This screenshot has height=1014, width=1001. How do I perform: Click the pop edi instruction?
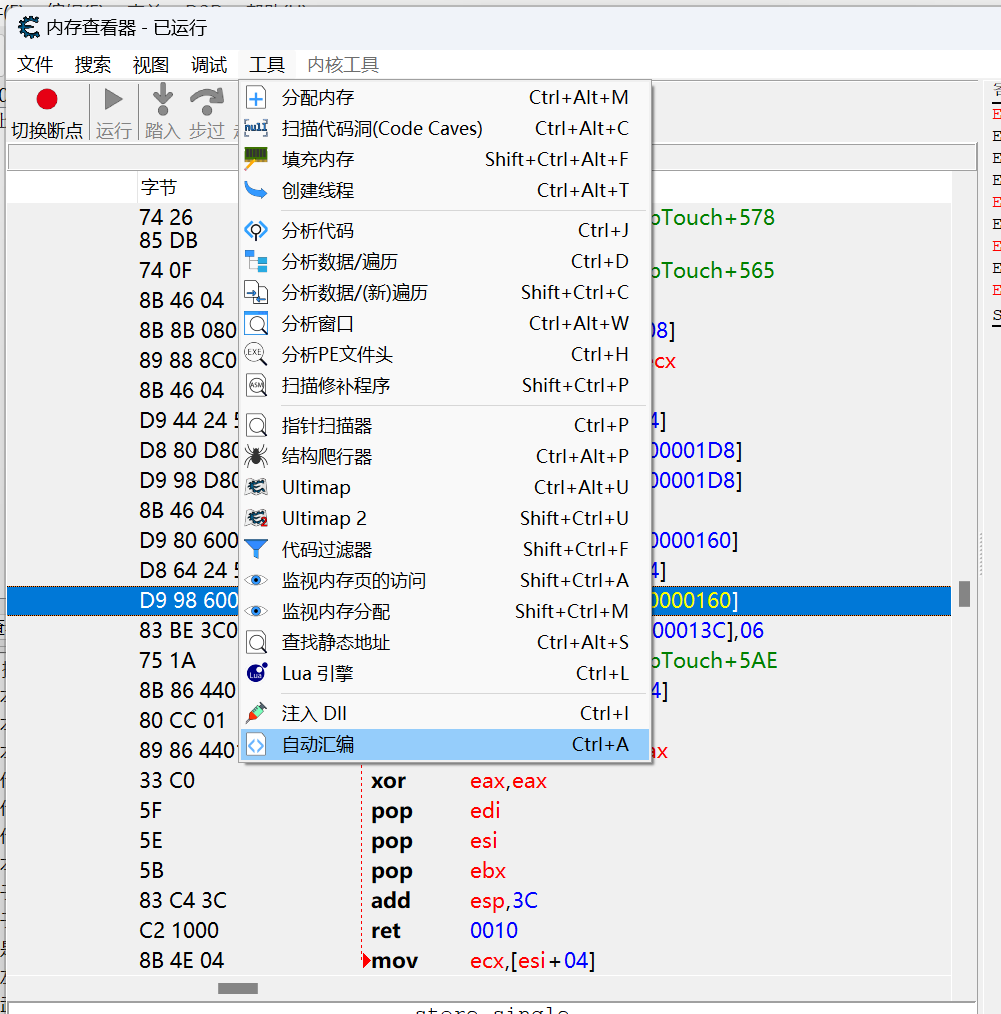pyautogui.click(x=435, y=810)
